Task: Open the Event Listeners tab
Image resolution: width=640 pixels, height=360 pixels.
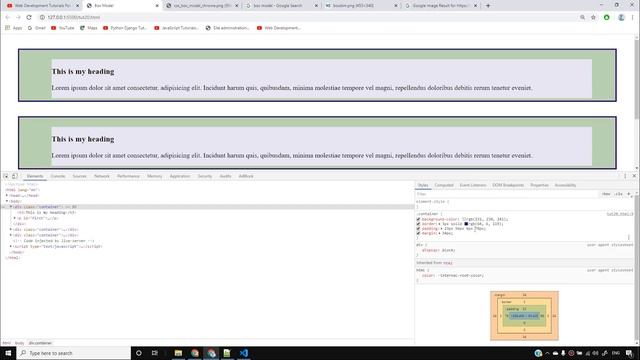Action: [x=473, y=185]
